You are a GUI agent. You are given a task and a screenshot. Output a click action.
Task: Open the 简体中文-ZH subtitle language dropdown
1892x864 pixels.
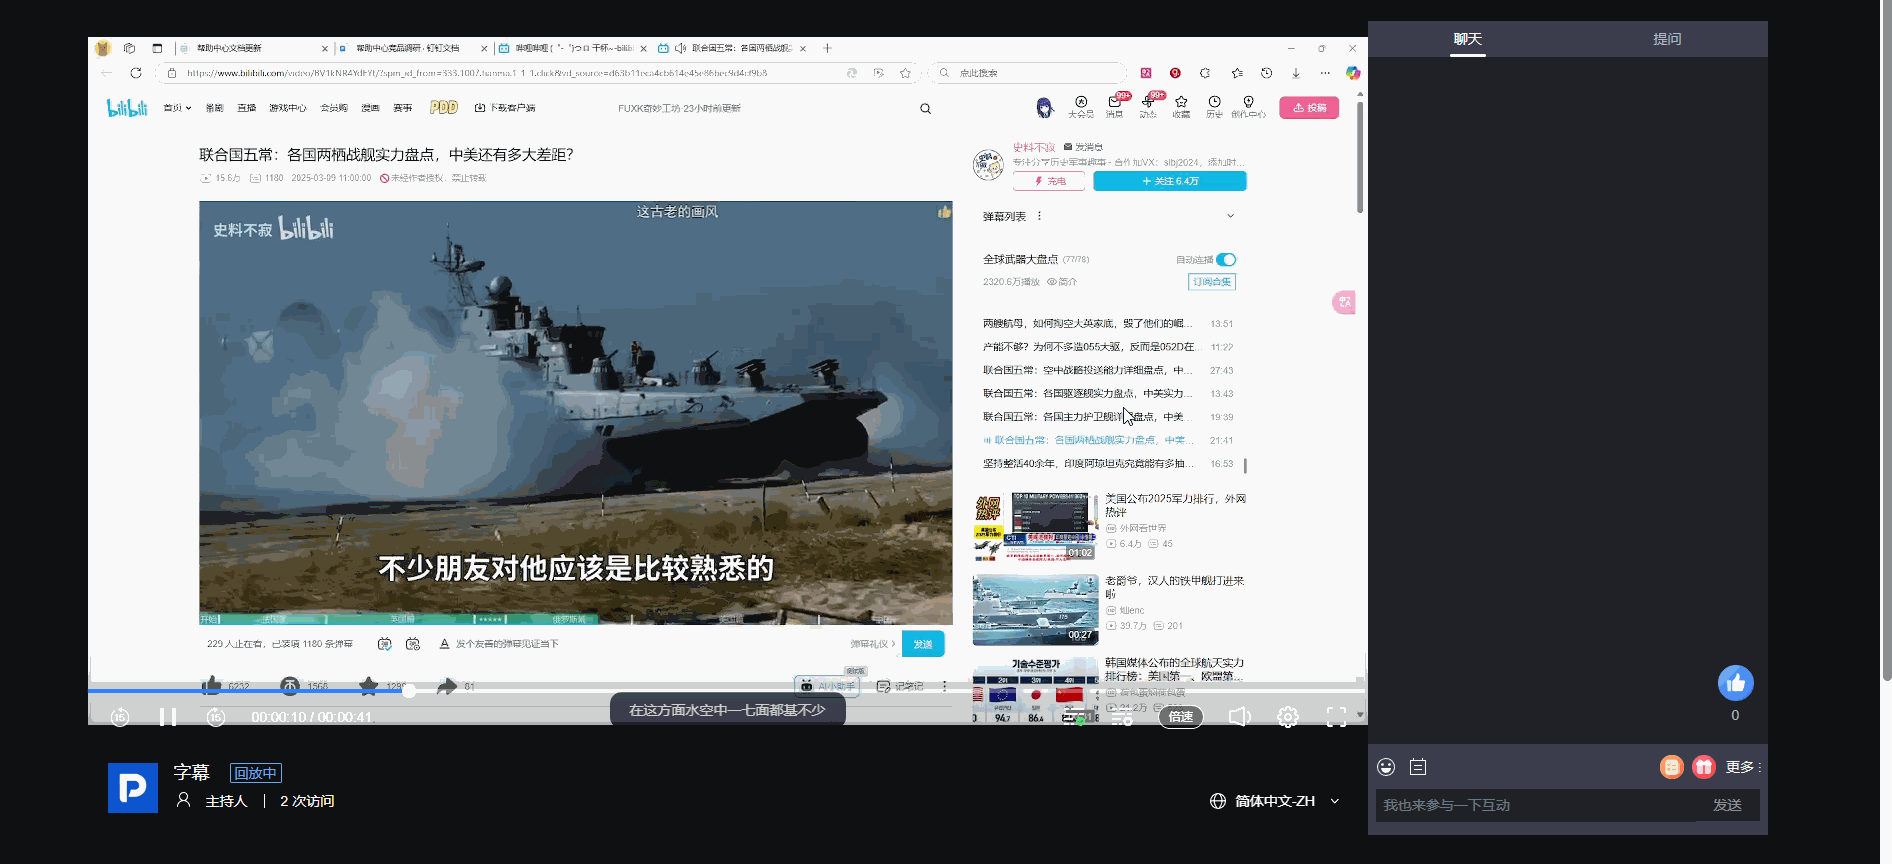[x=1274, y=801]
